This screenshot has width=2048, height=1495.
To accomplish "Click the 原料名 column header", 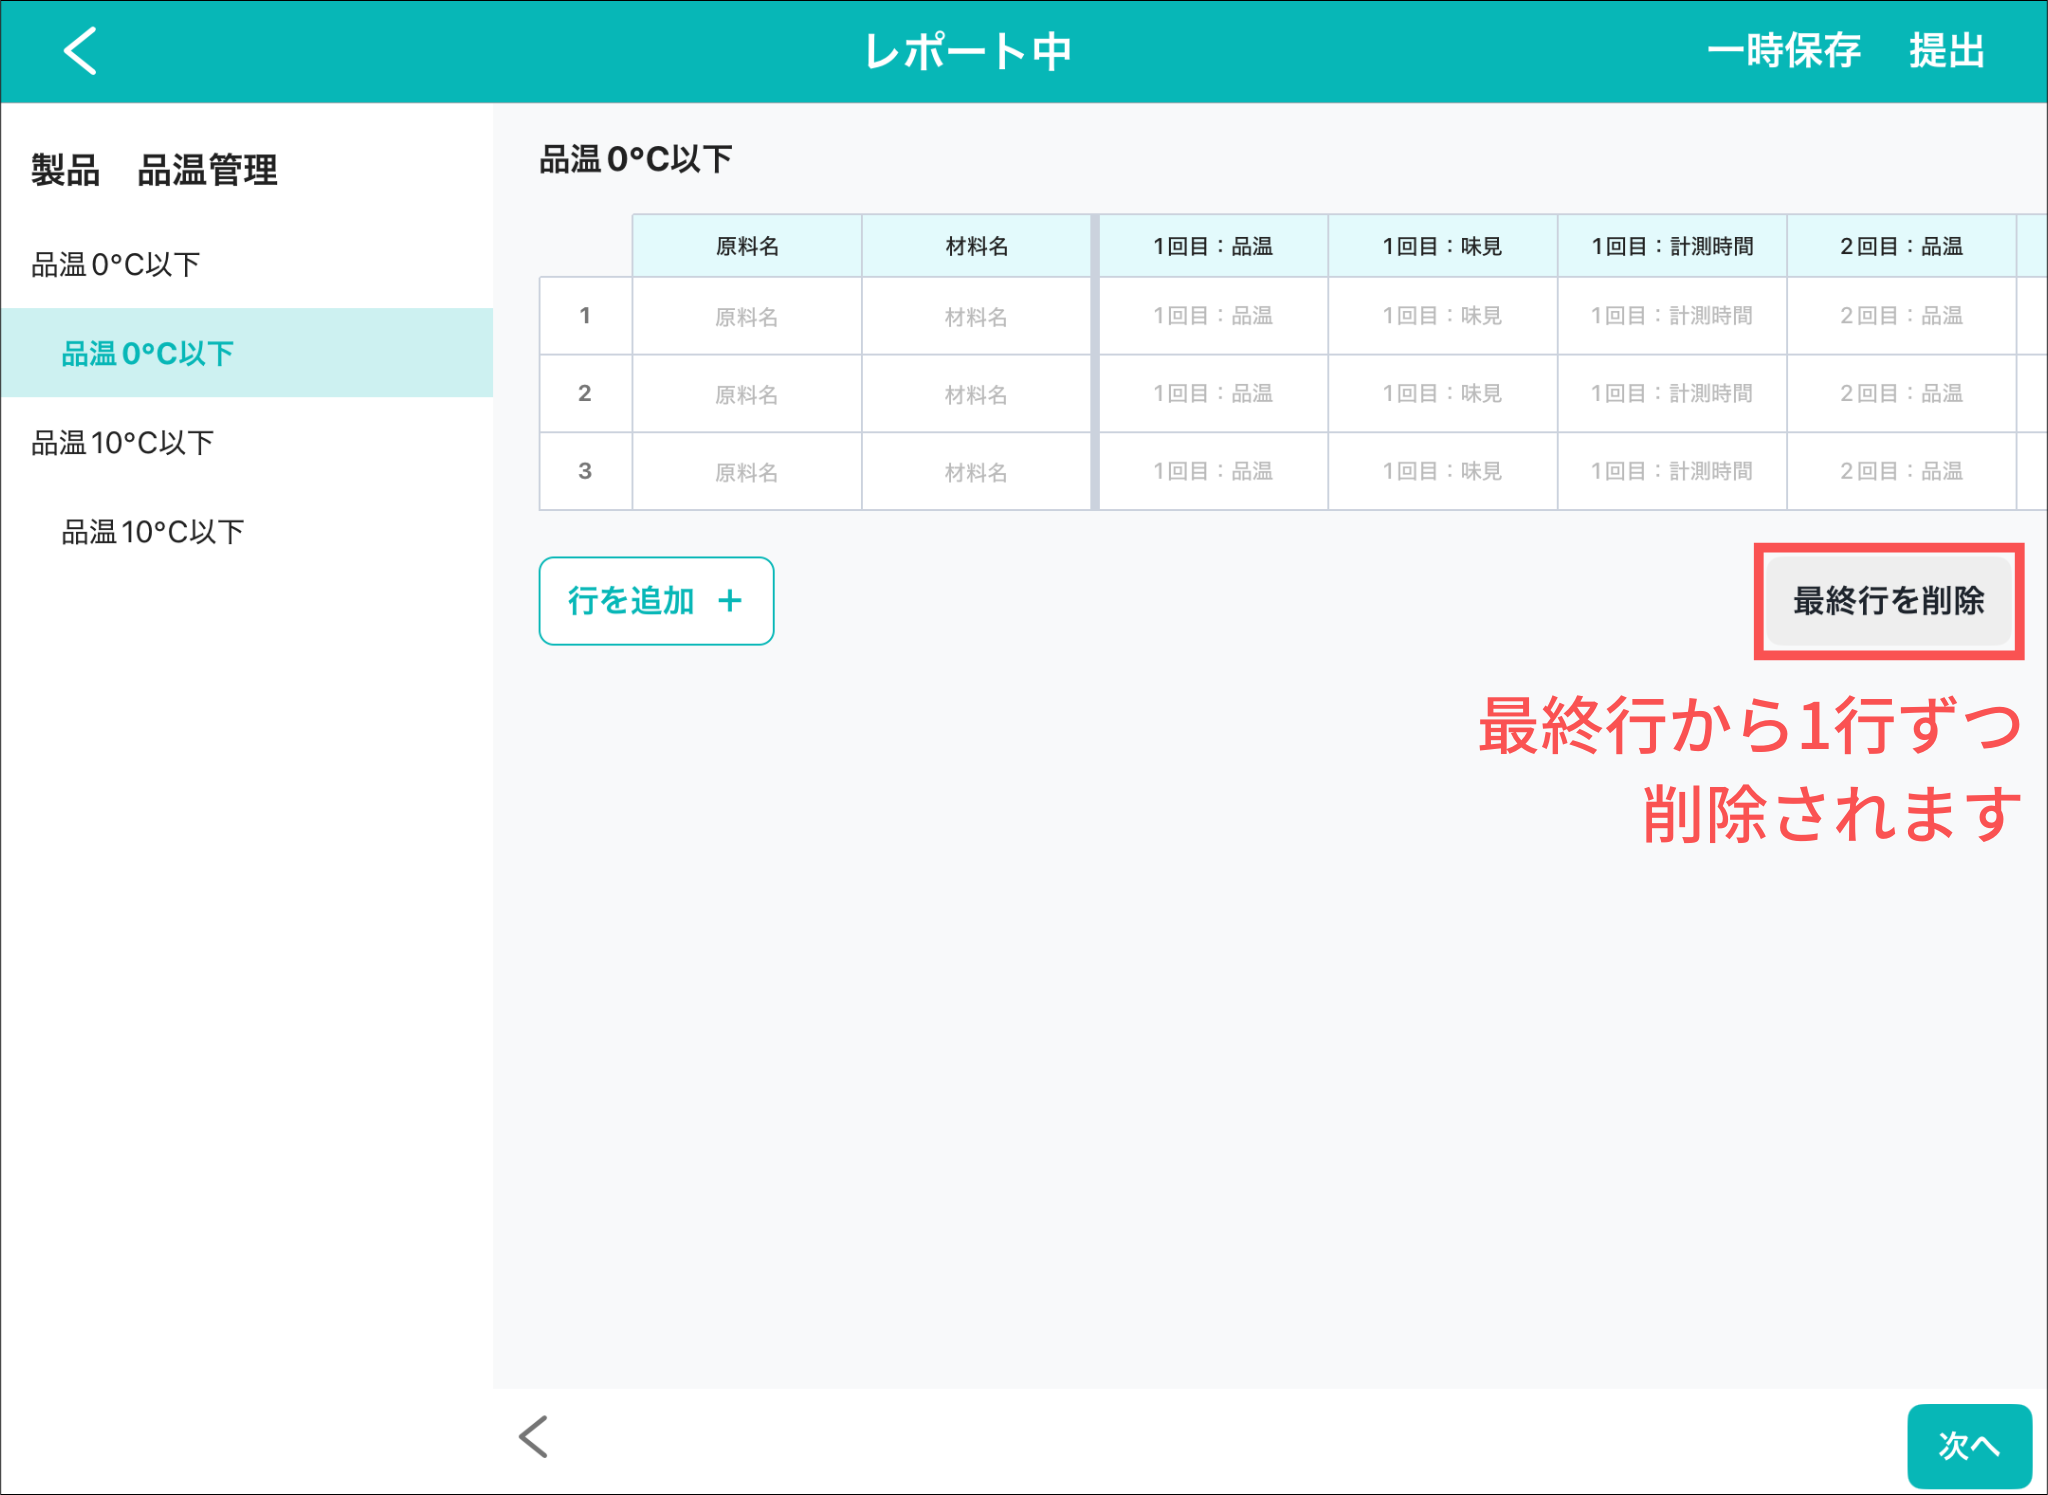I will pyautogui.click(x=746, y=246).
